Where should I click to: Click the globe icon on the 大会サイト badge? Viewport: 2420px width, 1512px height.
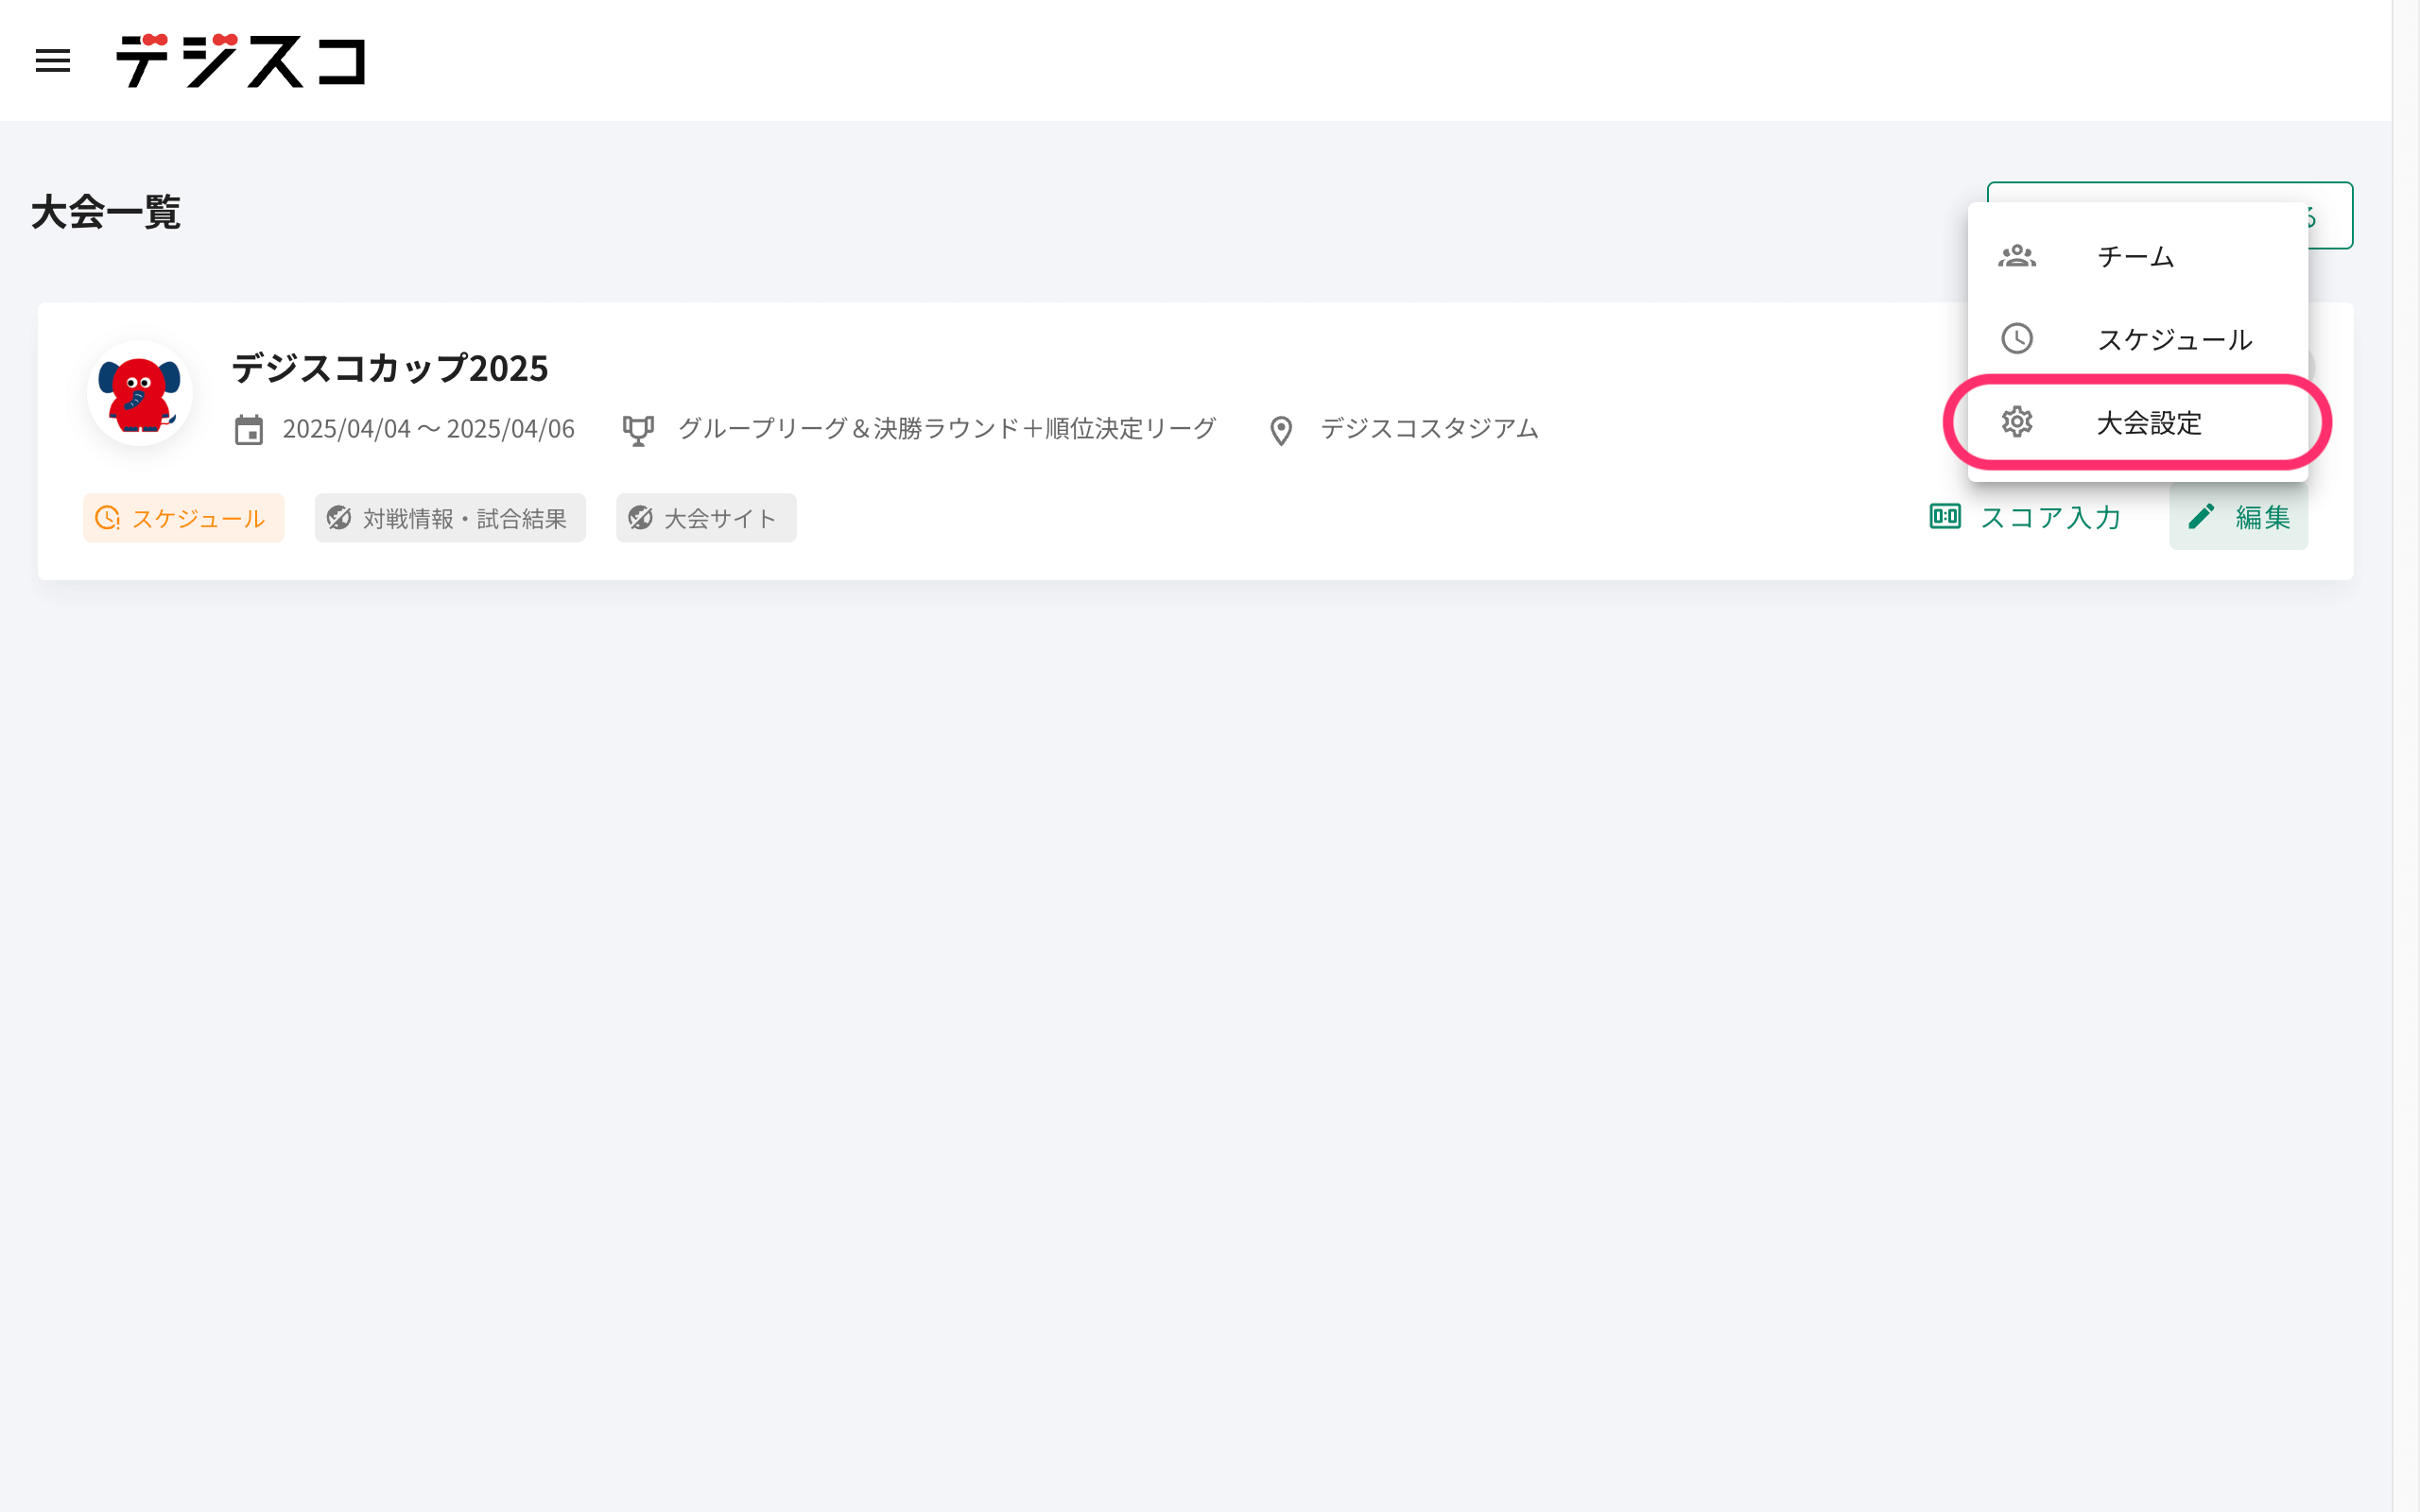pyautogui.click(x=643, y=517)
